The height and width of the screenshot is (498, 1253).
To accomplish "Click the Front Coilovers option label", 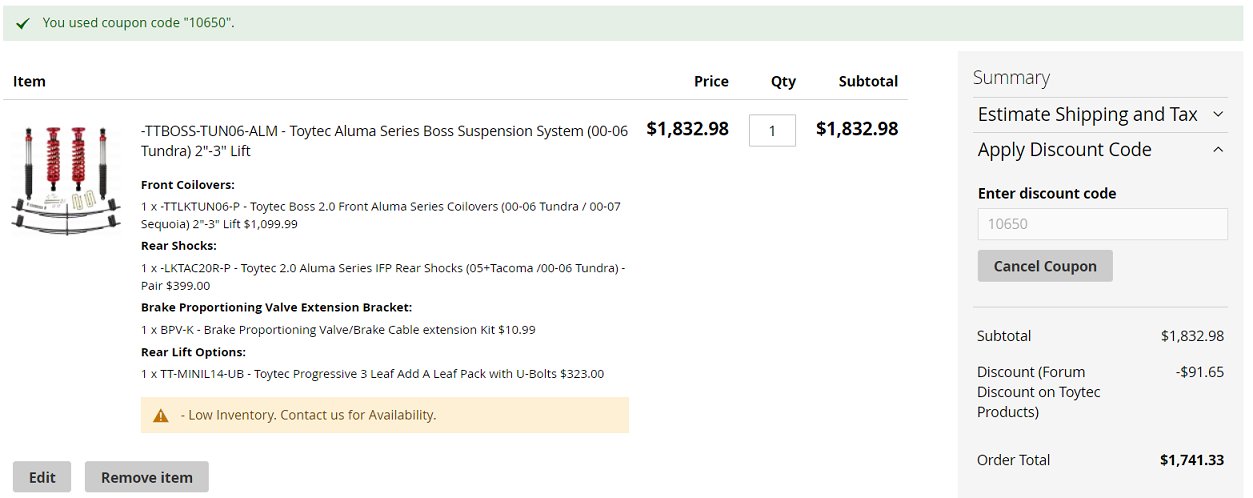I will [188, 185].
